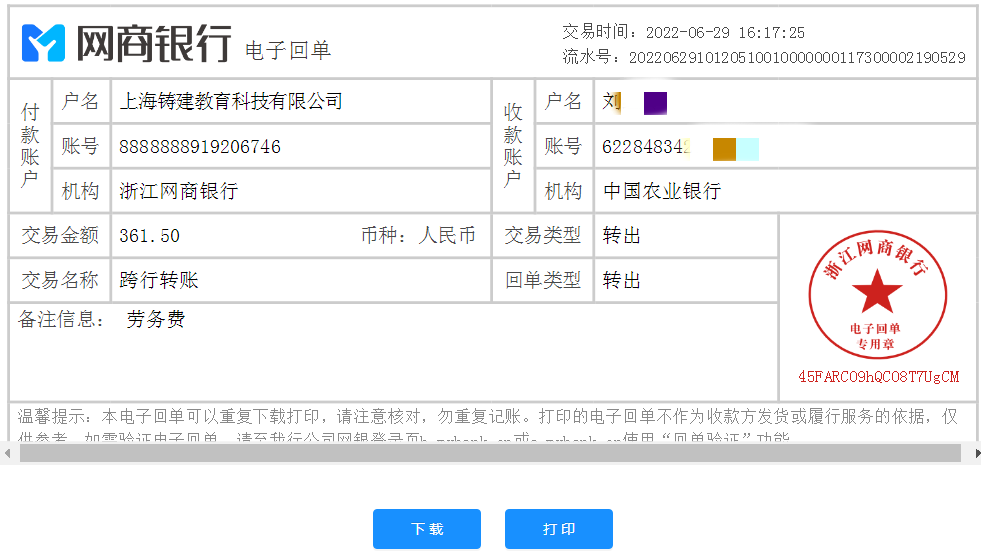Image resolution: width=981 pixels, height=559 pixels.
Task: Click the scrollbar right arrow
Action: click(x=977, y=453)
